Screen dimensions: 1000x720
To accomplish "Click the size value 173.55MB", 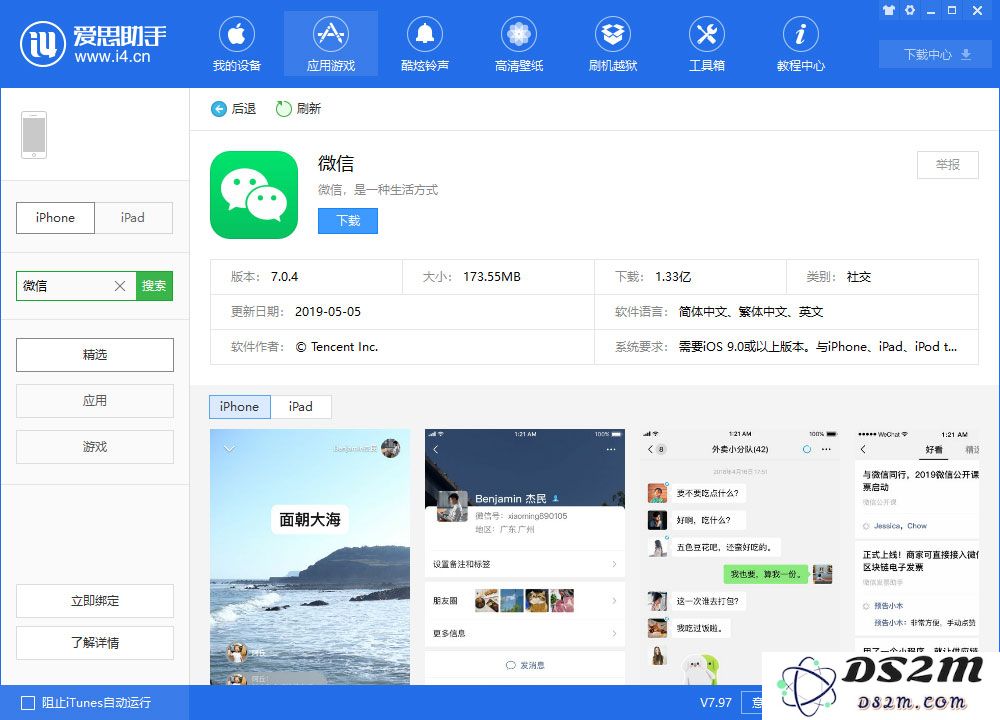I will (x=492, y=277).
